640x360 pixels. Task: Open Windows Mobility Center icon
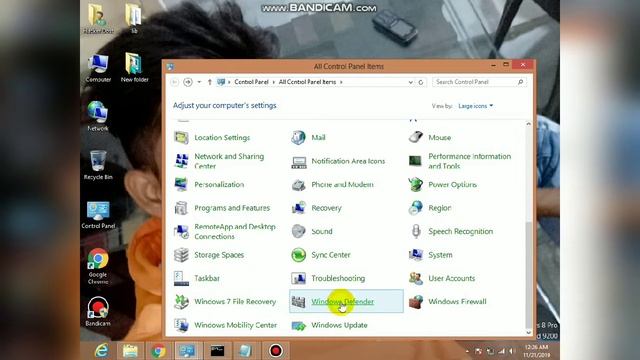pyautogui.click(x=181, y=325)
